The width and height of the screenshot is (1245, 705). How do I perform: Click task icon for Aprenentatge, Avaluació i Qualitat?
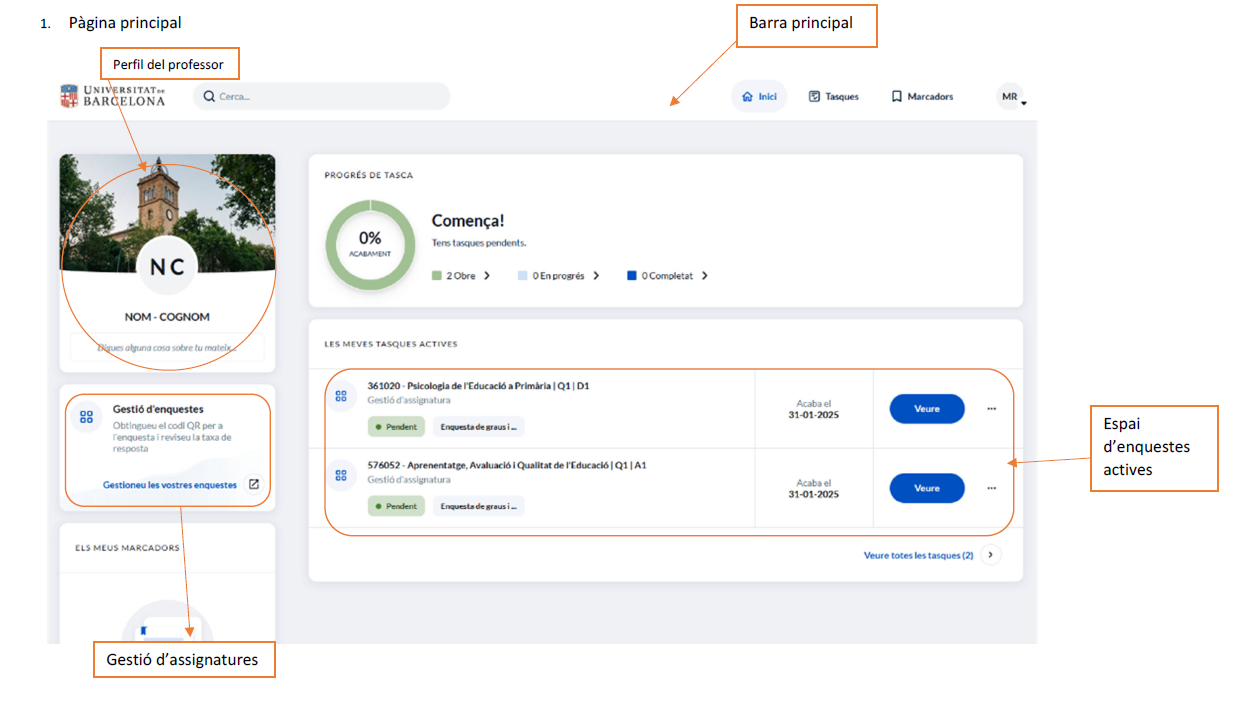(x=341, y=475)
